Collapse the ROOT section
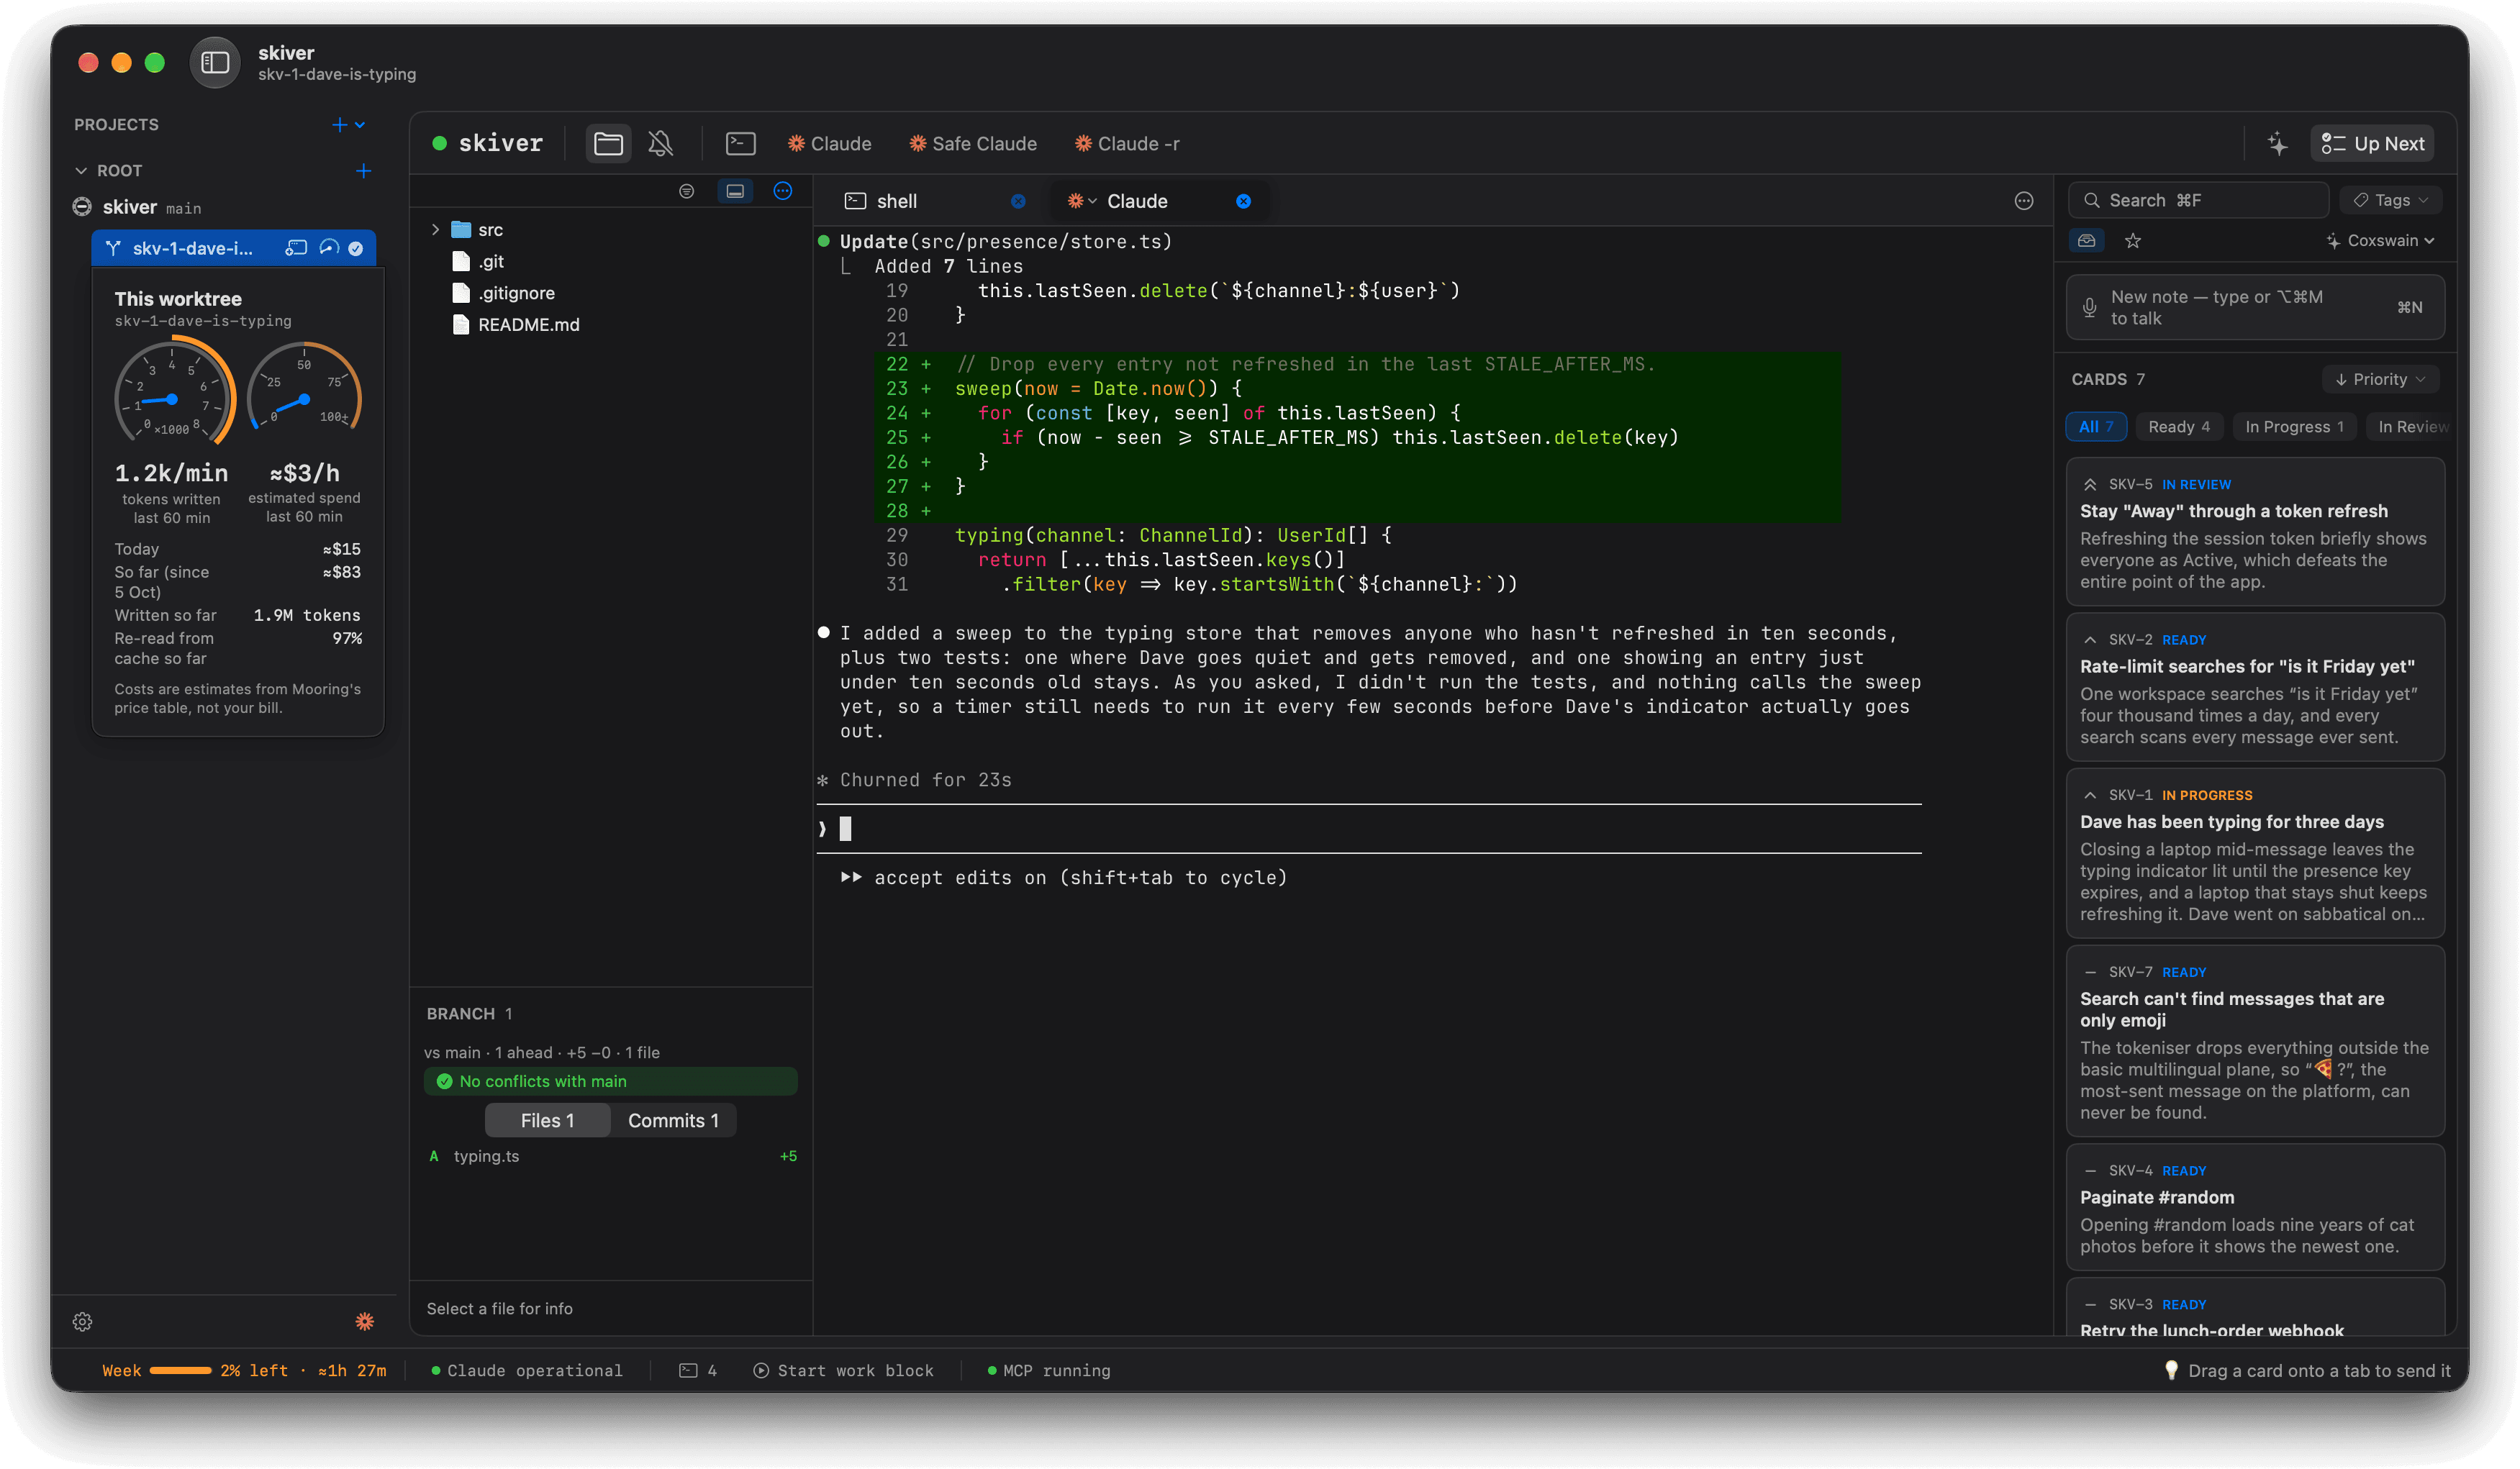 tap(81, 171)
